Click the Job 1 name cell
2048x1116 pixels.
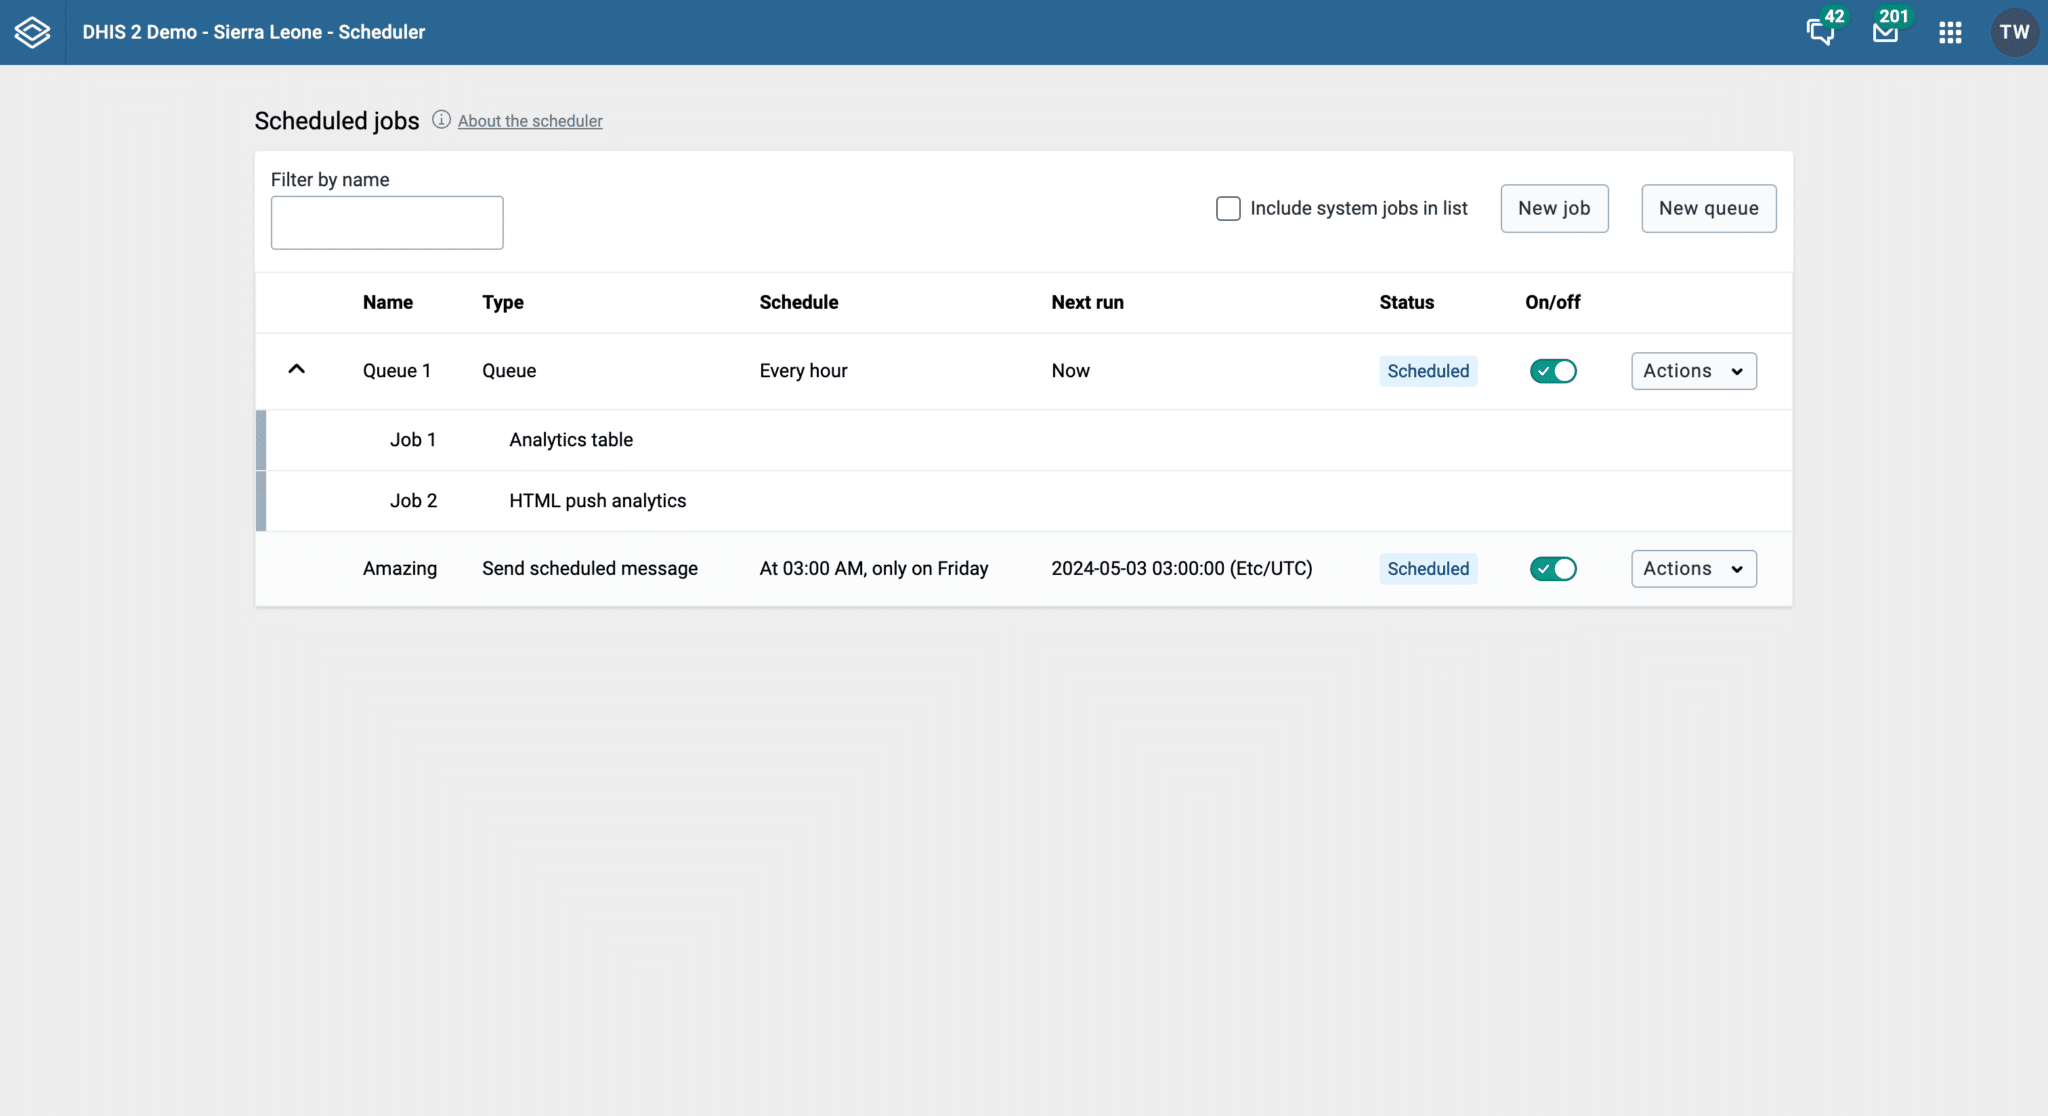click(x=413, y=440)
